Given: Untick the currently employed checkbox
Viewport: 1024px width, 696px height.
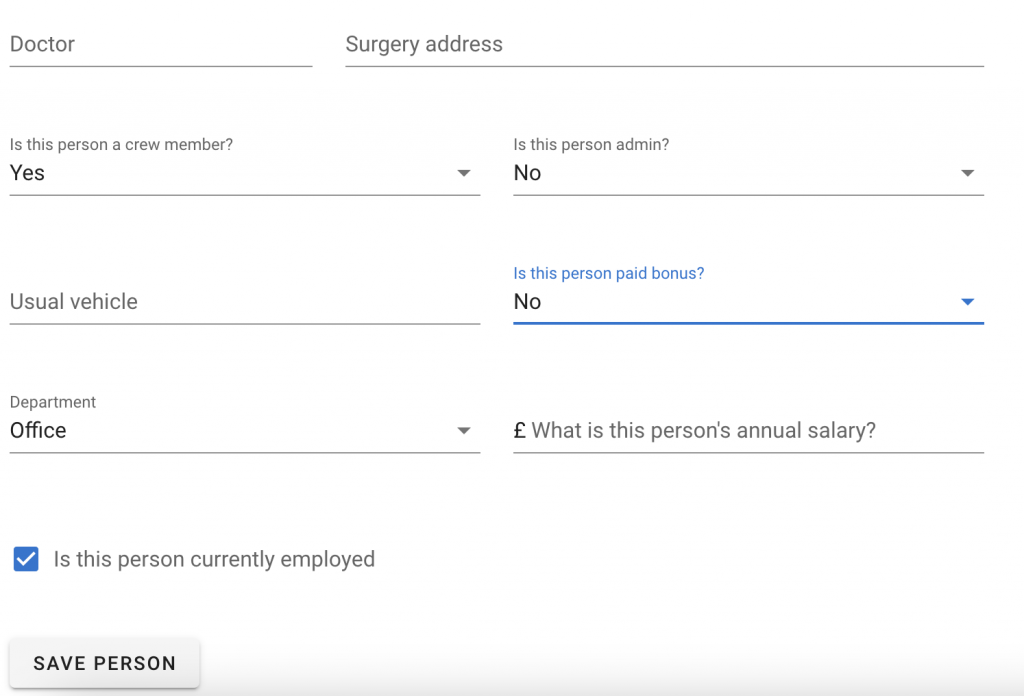Looking at the screenshot, I should 26,559.
